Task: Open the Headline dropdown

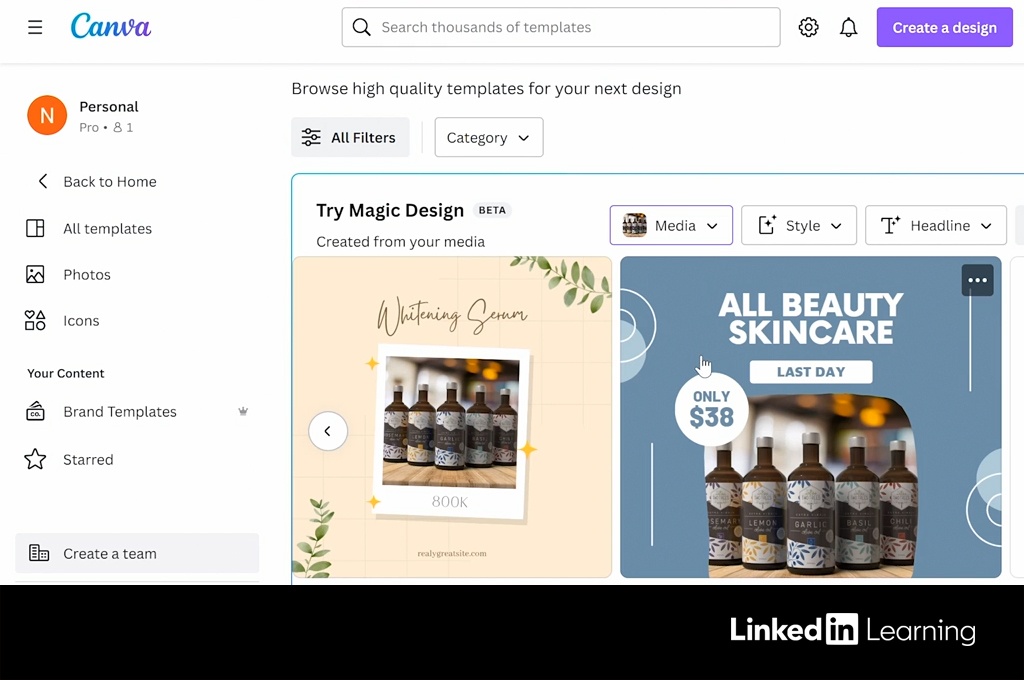Action: 935,226
